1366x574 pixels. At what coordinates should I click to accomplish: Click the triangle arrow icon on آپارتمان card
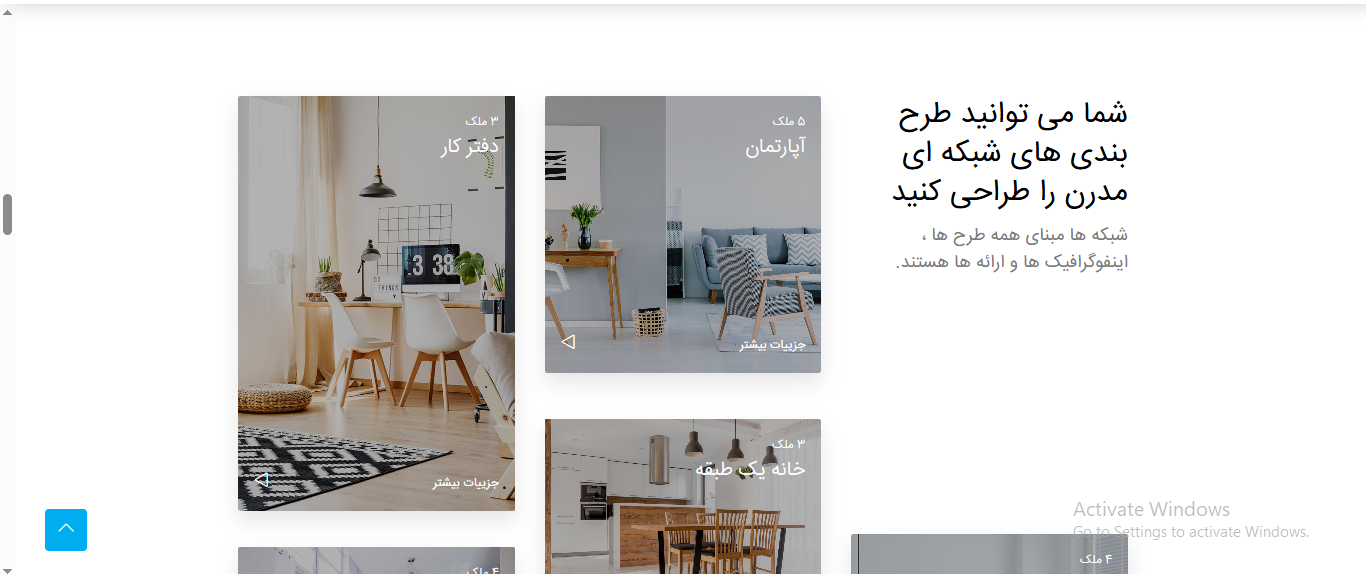click(568, 342)
